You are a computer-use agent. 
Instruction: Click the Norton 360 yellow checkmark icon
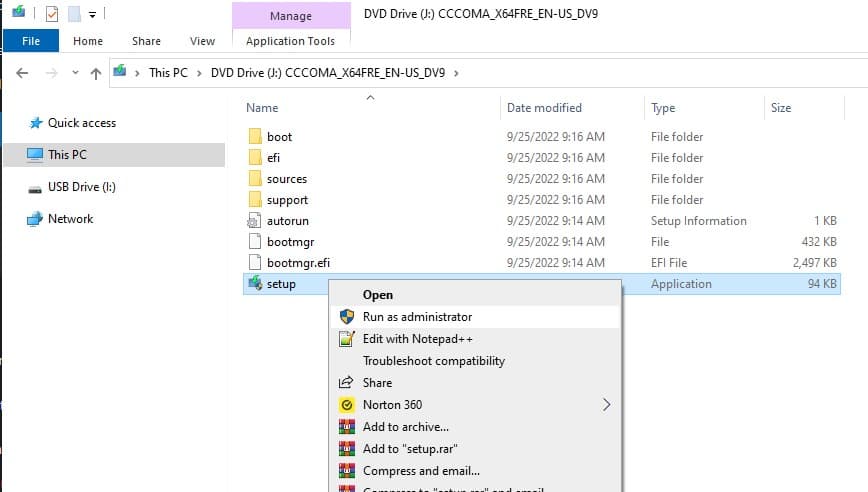(347, 405)
